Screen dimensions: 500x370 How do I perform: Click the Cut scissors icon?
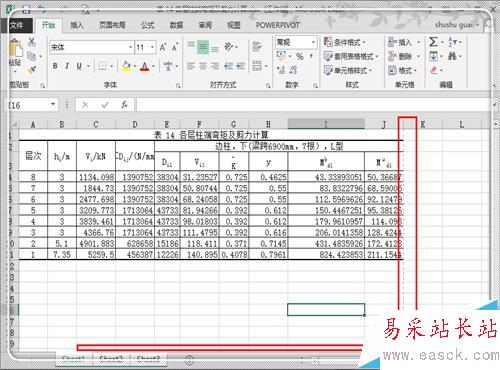(32, 42)
